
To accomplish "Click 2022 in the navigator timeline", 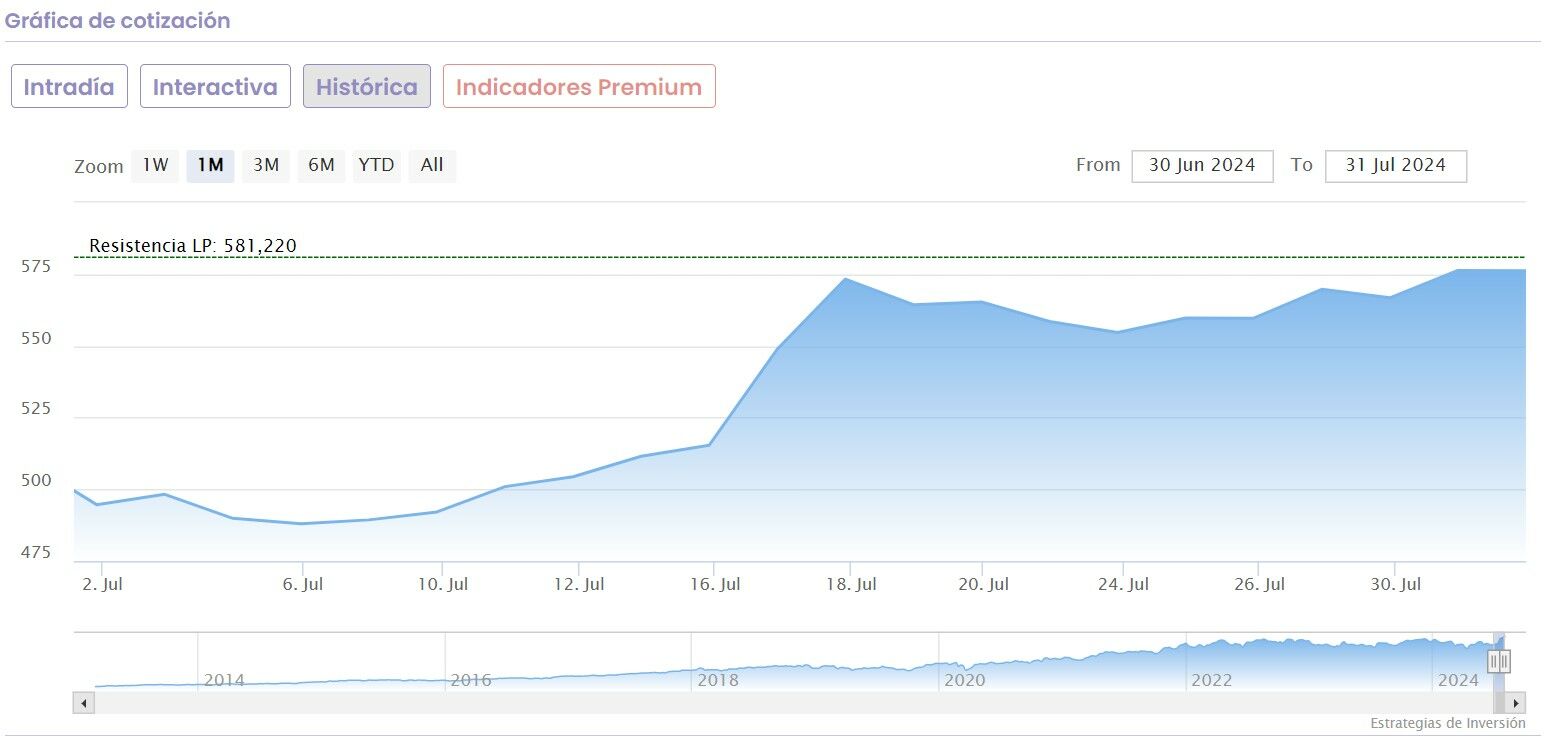I will [1211, 680].
